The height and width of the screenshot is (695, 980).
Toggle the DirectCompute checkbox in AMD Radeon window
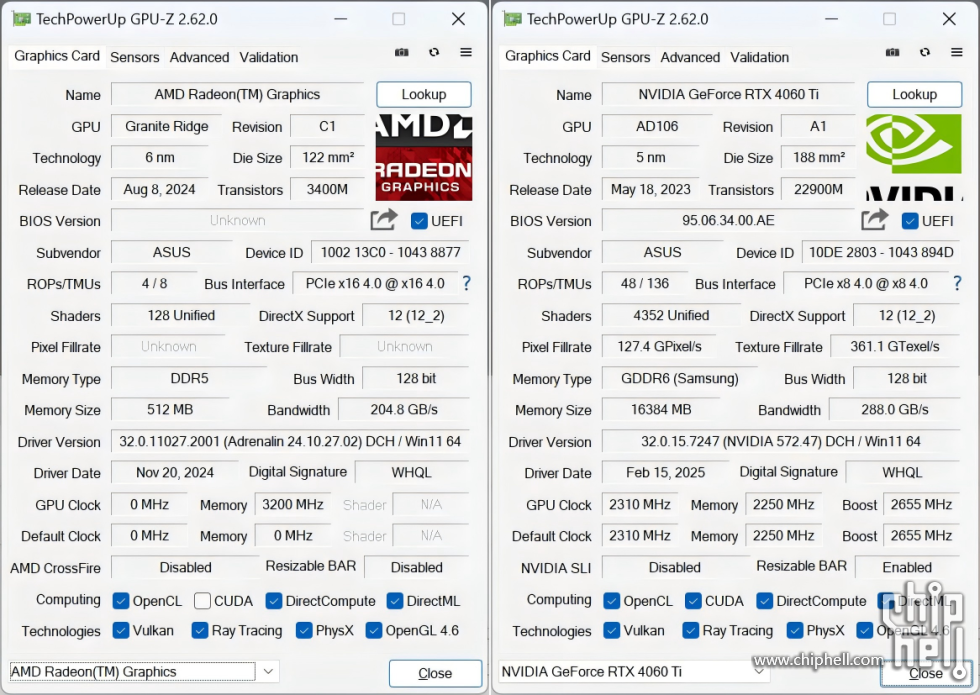pyautogui.click(x=273, y=601)
